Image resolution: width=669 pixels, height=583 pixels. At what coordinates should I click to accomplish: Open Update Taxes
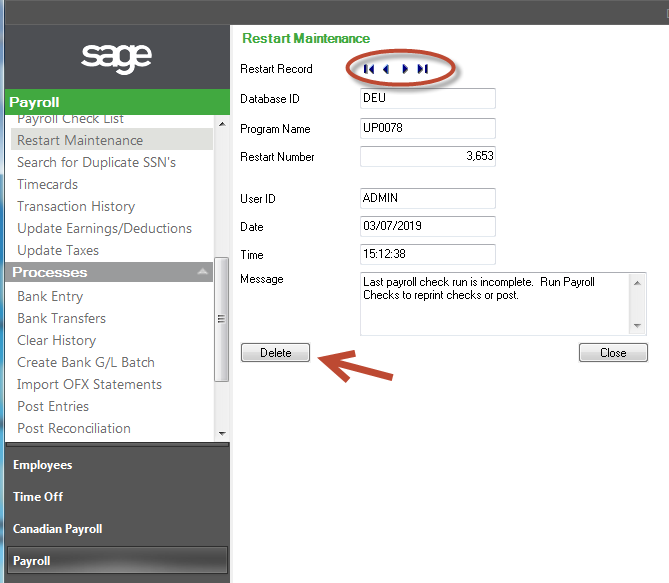pos(58,251)
